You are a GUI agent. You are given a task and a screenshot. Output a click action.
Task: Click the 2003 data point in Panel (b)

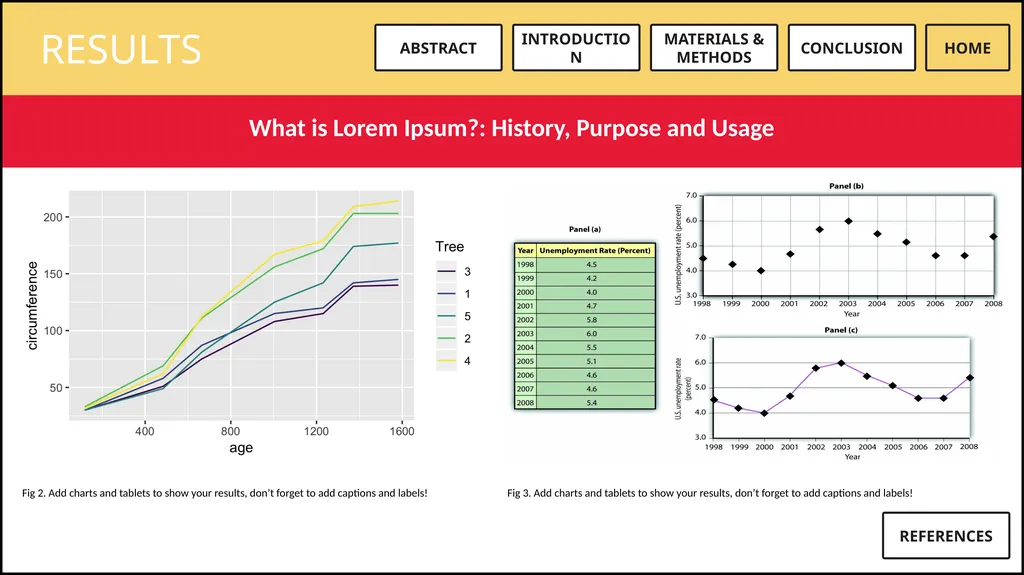(848, 222)
